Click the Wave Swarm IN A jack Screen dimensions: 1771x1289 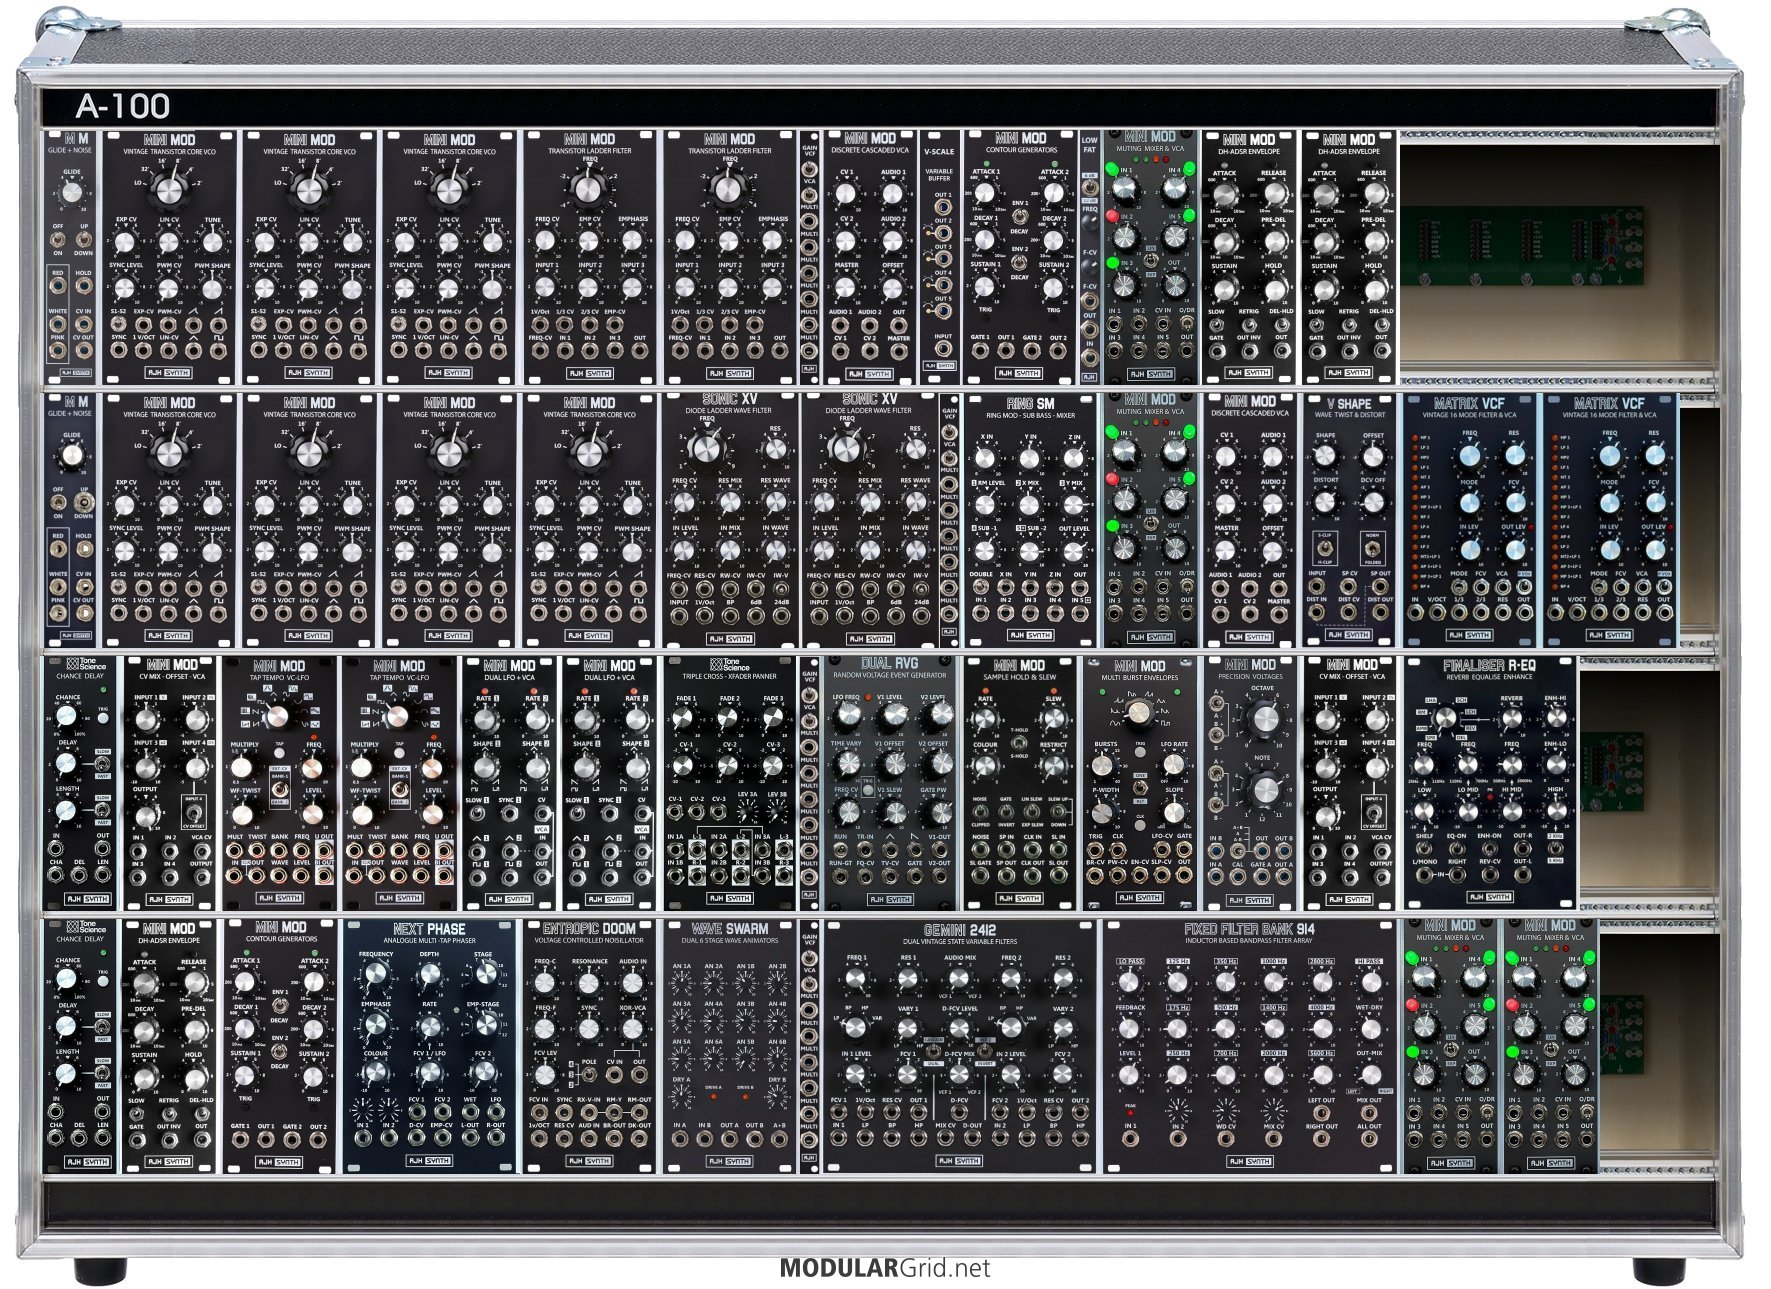click(x=680, y=1137)
